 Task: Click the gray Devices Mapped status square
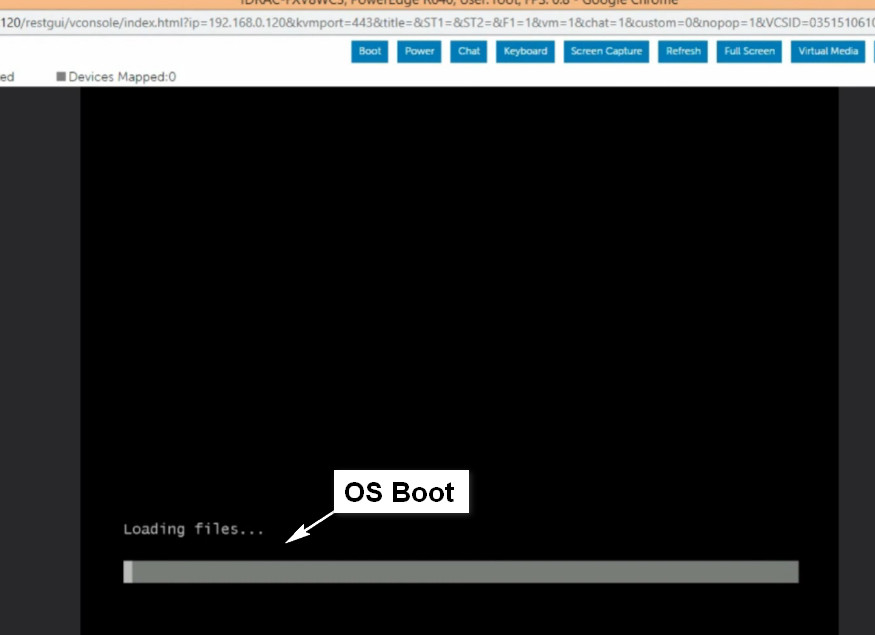[61, 76]
